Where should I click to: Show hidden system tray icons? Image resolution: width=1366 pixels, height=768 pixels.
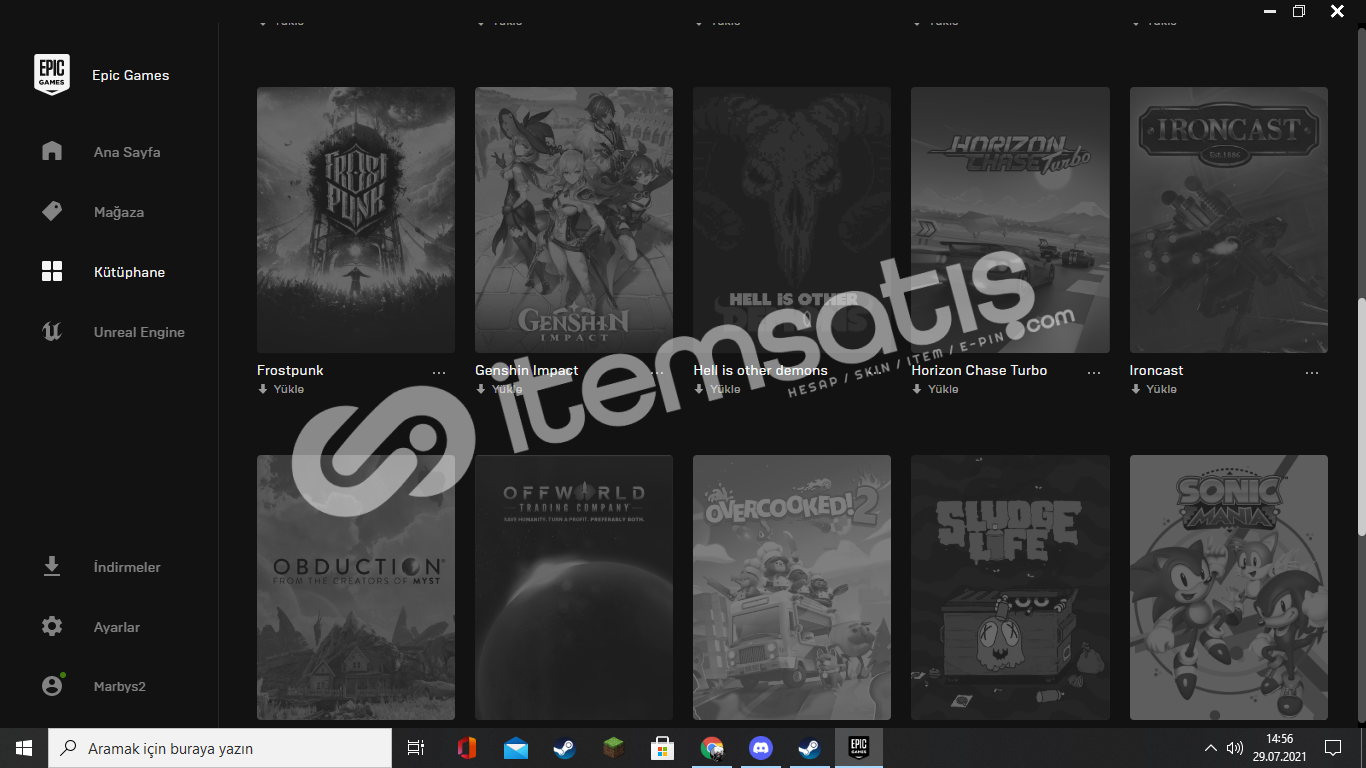(1210, 748)
